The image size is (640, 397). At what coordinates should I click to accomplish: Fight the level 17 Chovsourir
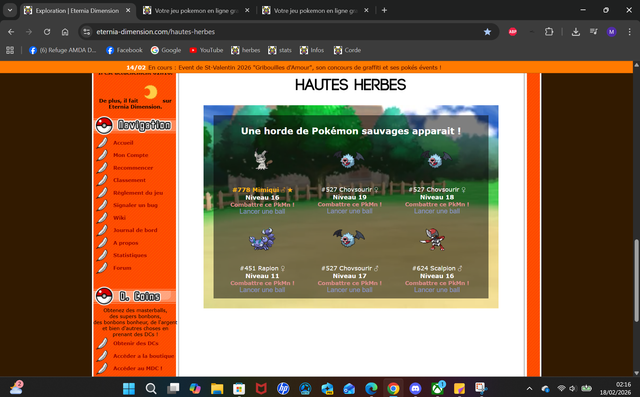[x=349, y=283]
